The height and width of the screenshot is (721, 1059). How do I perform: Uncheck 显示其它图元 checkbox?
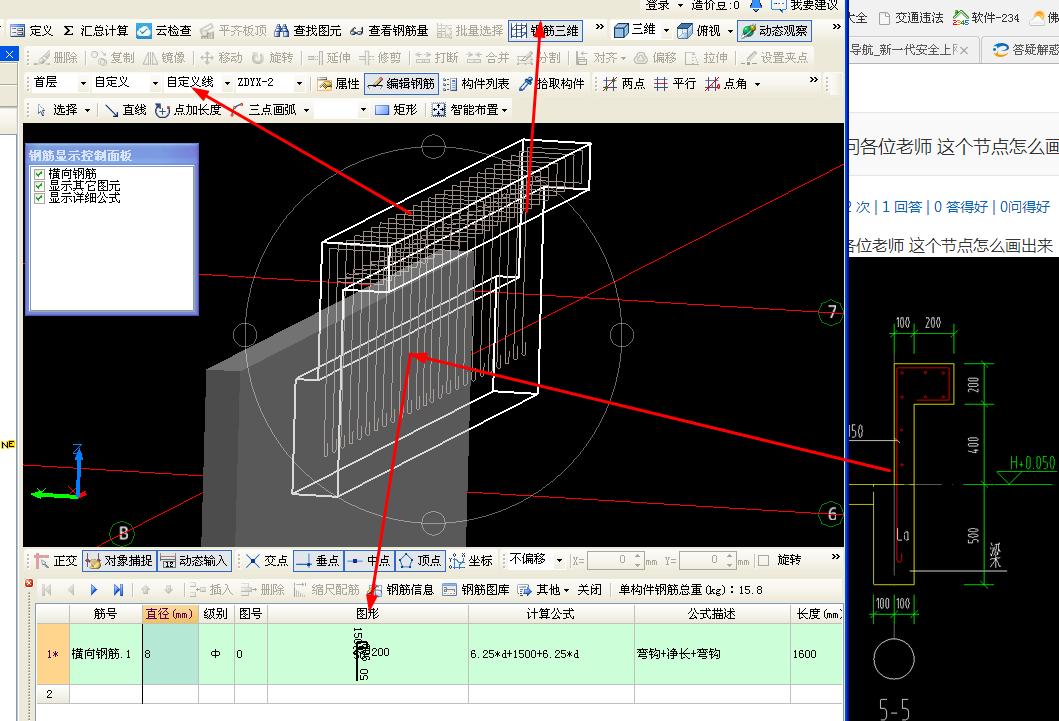(x=39, y=186)
